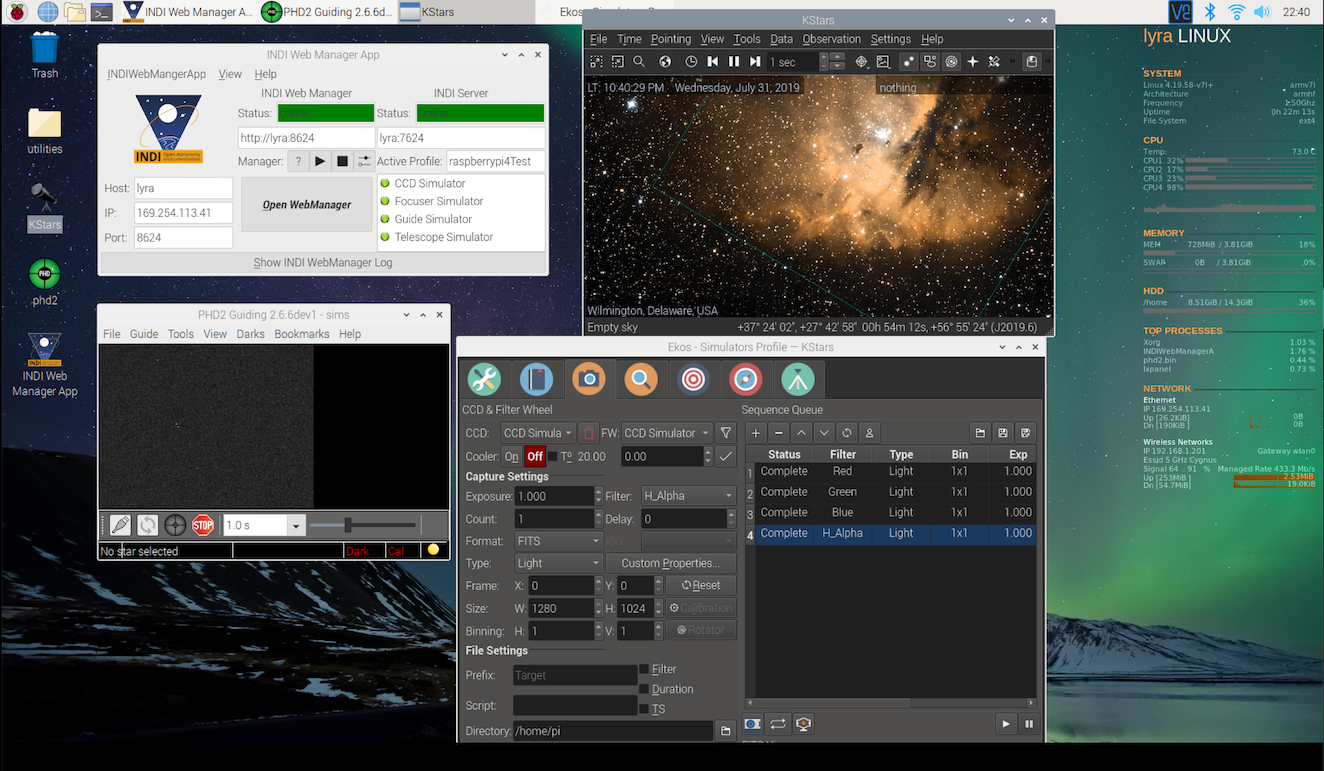Open PHD2 exposure time 1.0 s dropdown
The height and width of the screenshot is (771, 1324).
[x=263, y=525]
